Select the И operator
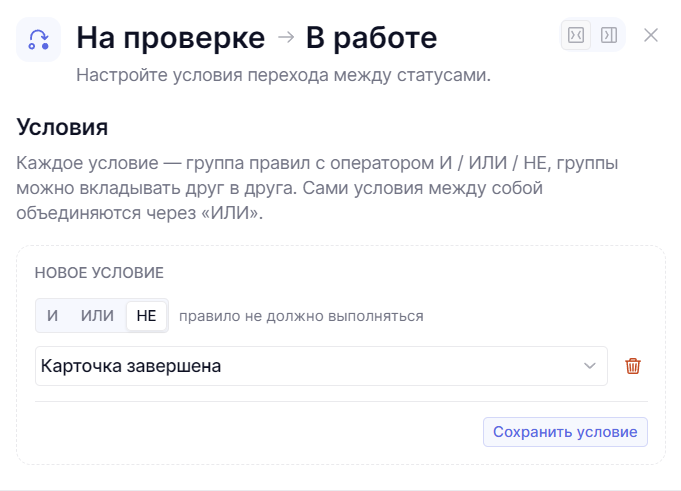This screenshot has width=681, height=491. tap(53, 316)
